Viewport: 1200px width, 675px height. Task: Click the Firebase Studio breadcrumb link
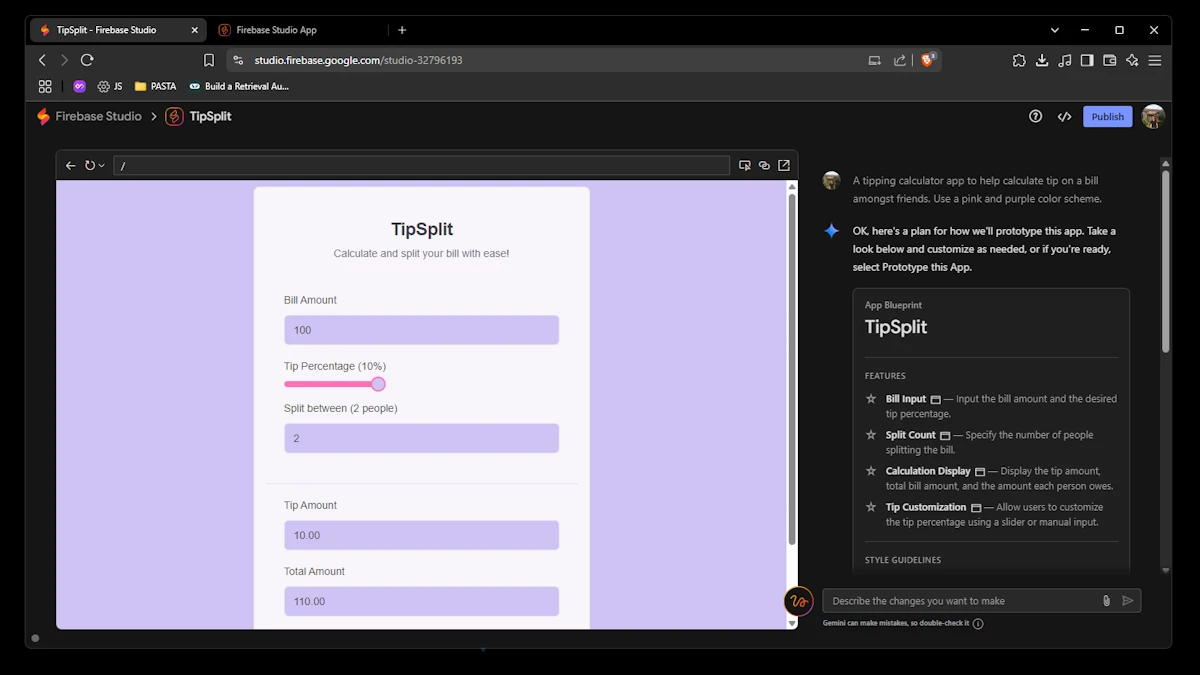[98, 117]
